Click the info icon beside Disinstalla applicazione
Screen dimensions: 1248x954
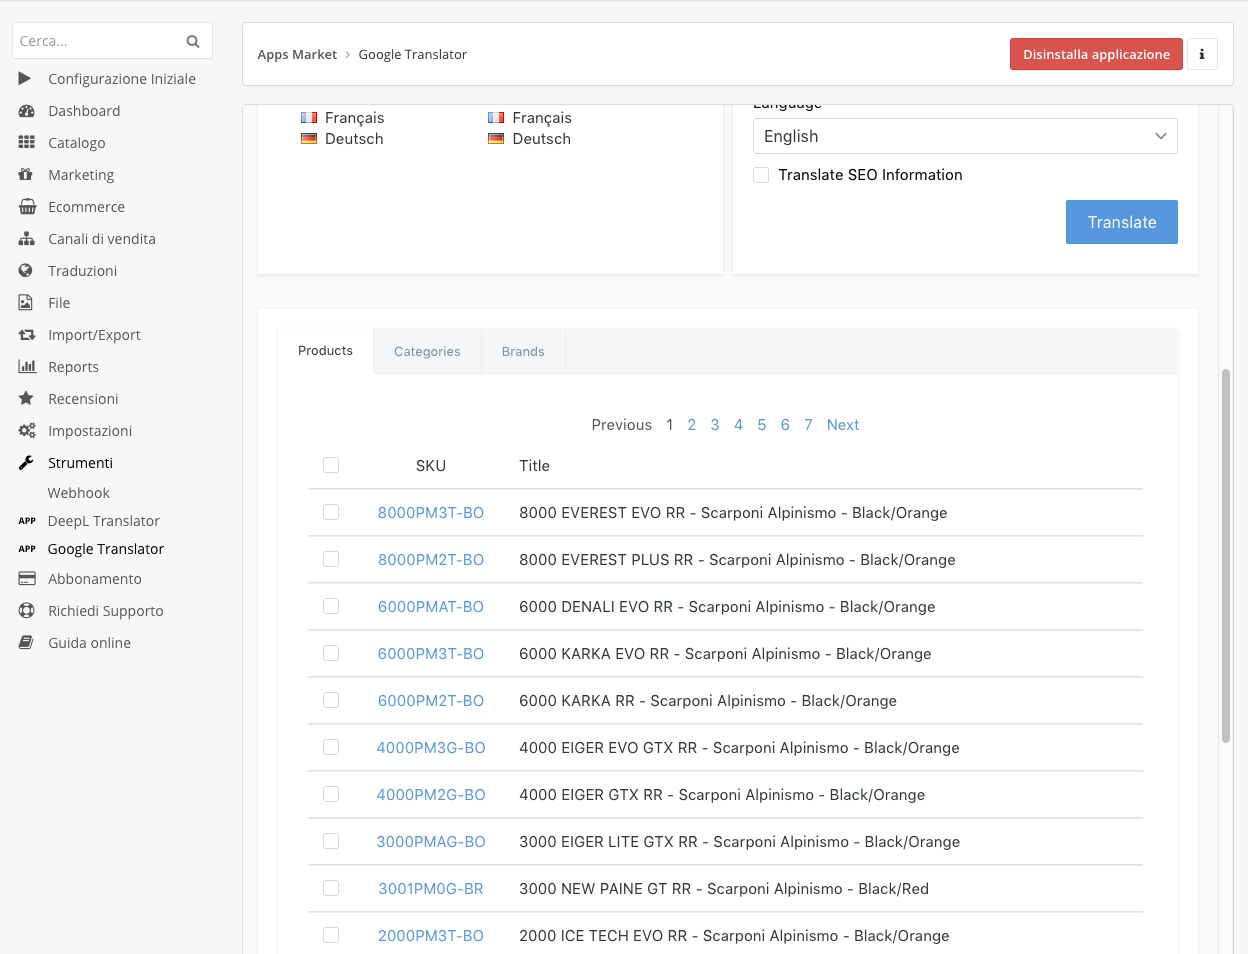(x=1202, y=54)
